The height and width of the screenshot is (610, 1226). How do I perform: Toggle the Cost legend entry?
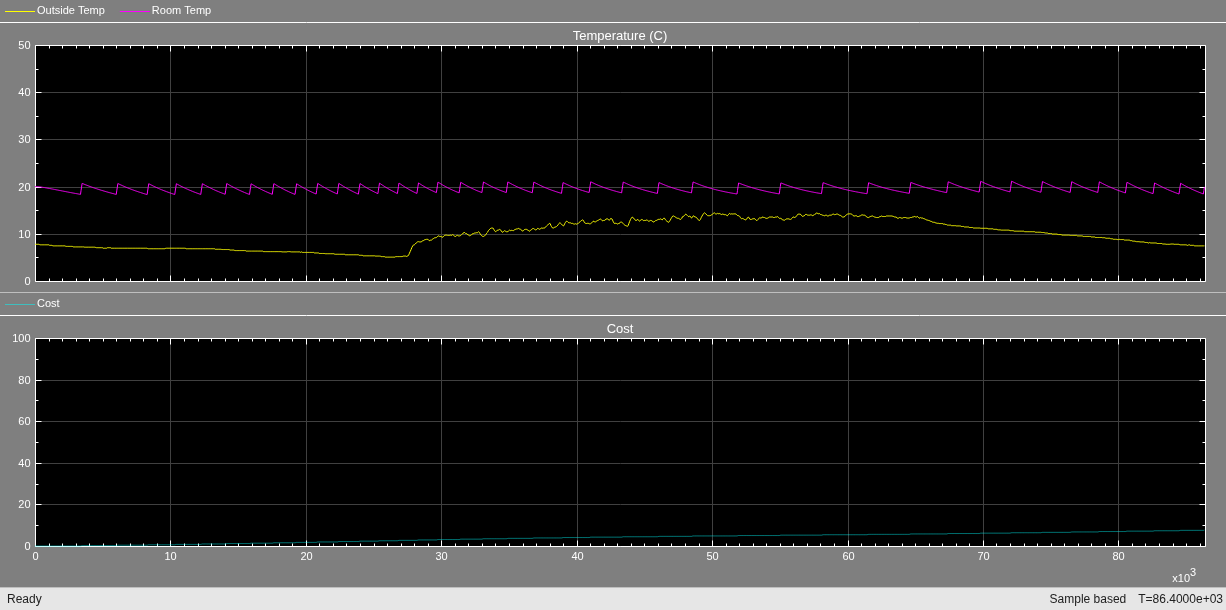click(33, 303)
